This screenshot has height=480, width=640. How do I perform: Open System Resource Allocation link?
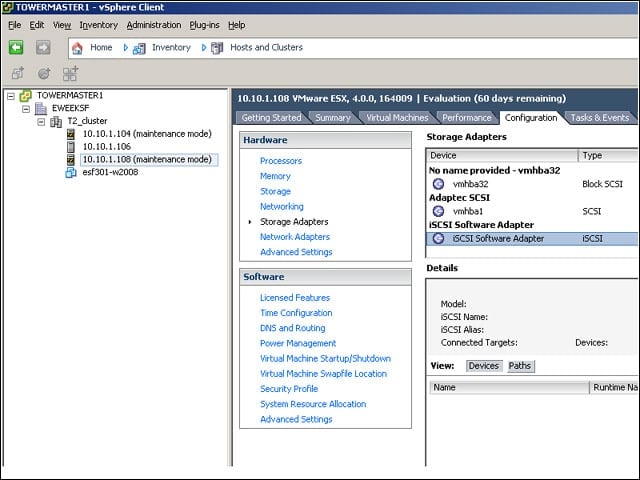click(x=313, y=404)
